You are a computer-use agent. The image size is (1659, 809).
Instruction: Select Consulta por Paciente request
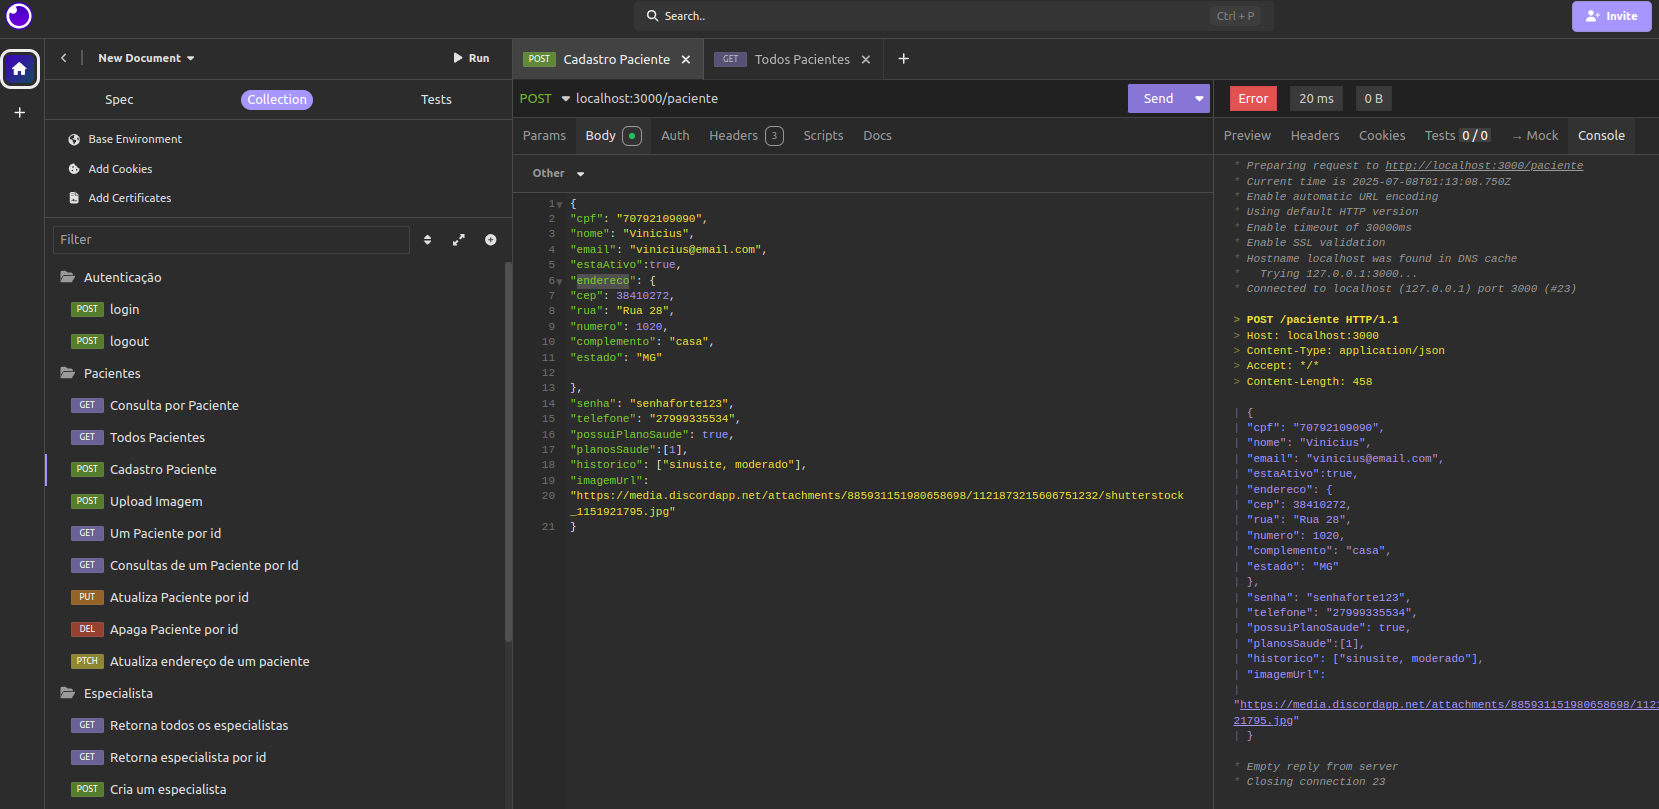(x=174, y=405)
